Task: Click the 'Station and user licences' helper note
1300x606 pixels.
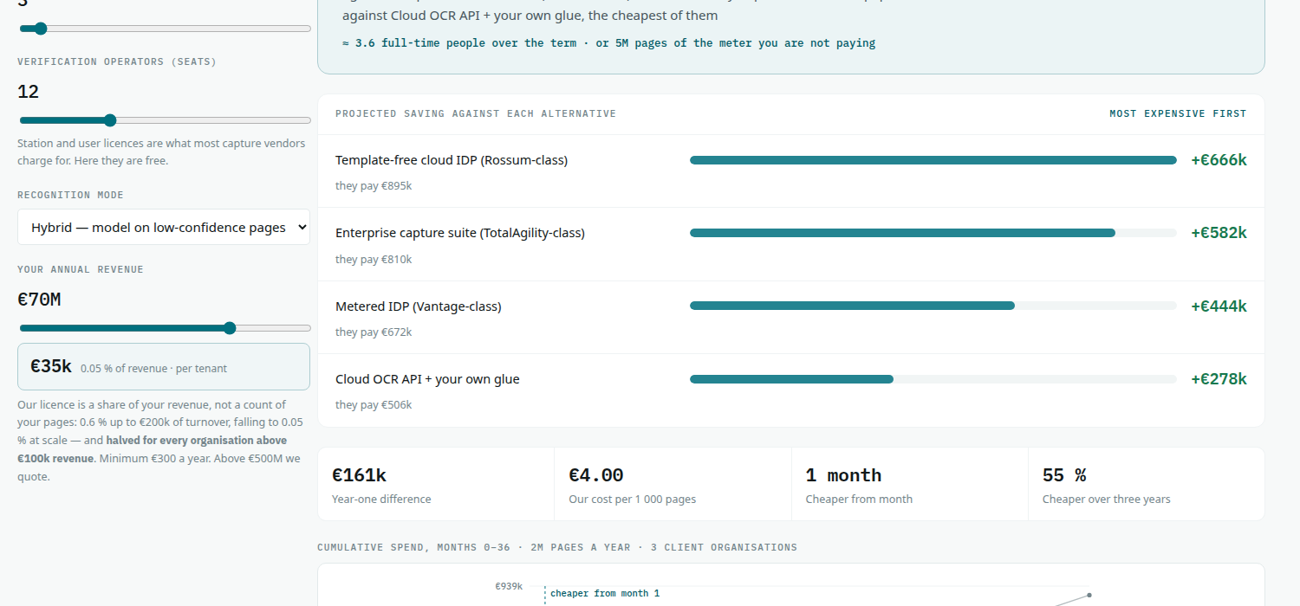Action: pyautogui.click(x=161, y=152)
